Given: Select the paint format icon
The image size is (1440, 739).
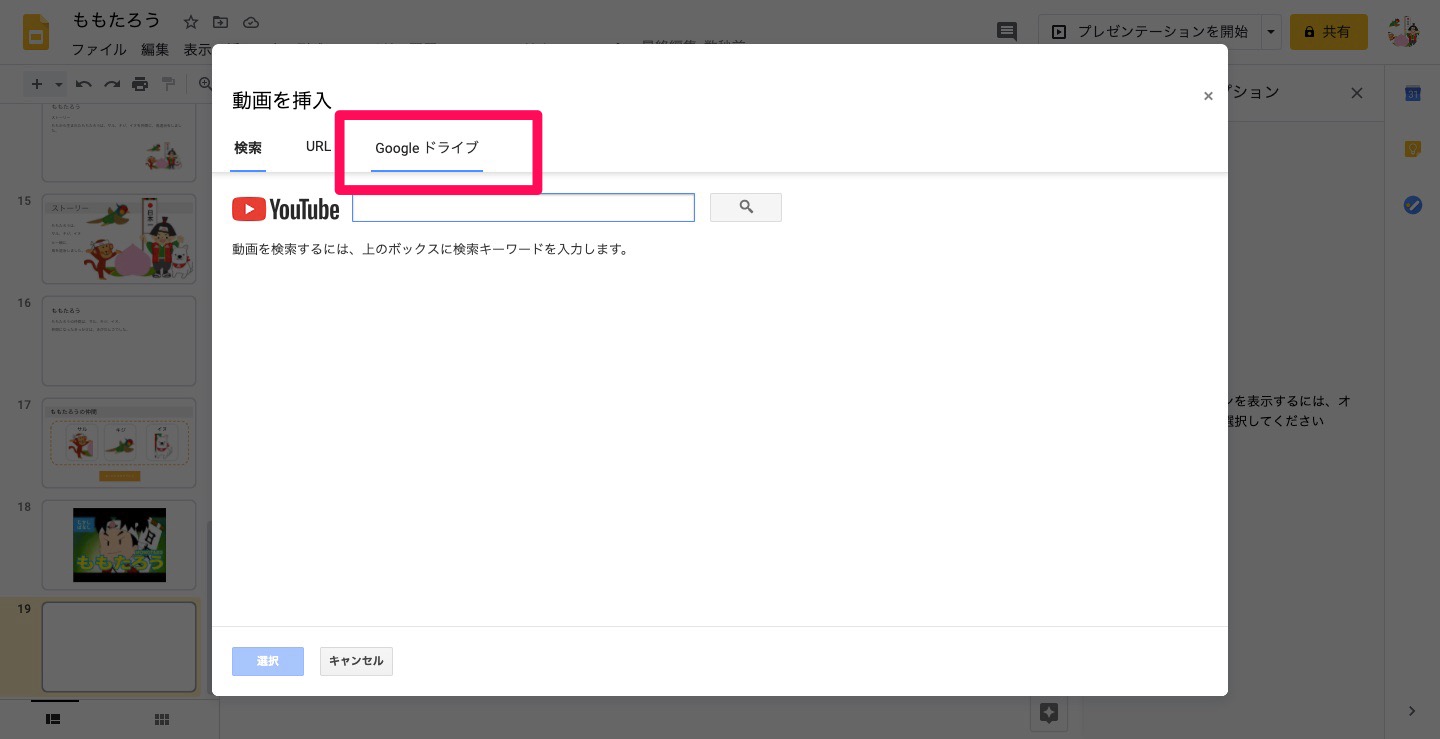Looking at the screenshot, I should (168, 84).
